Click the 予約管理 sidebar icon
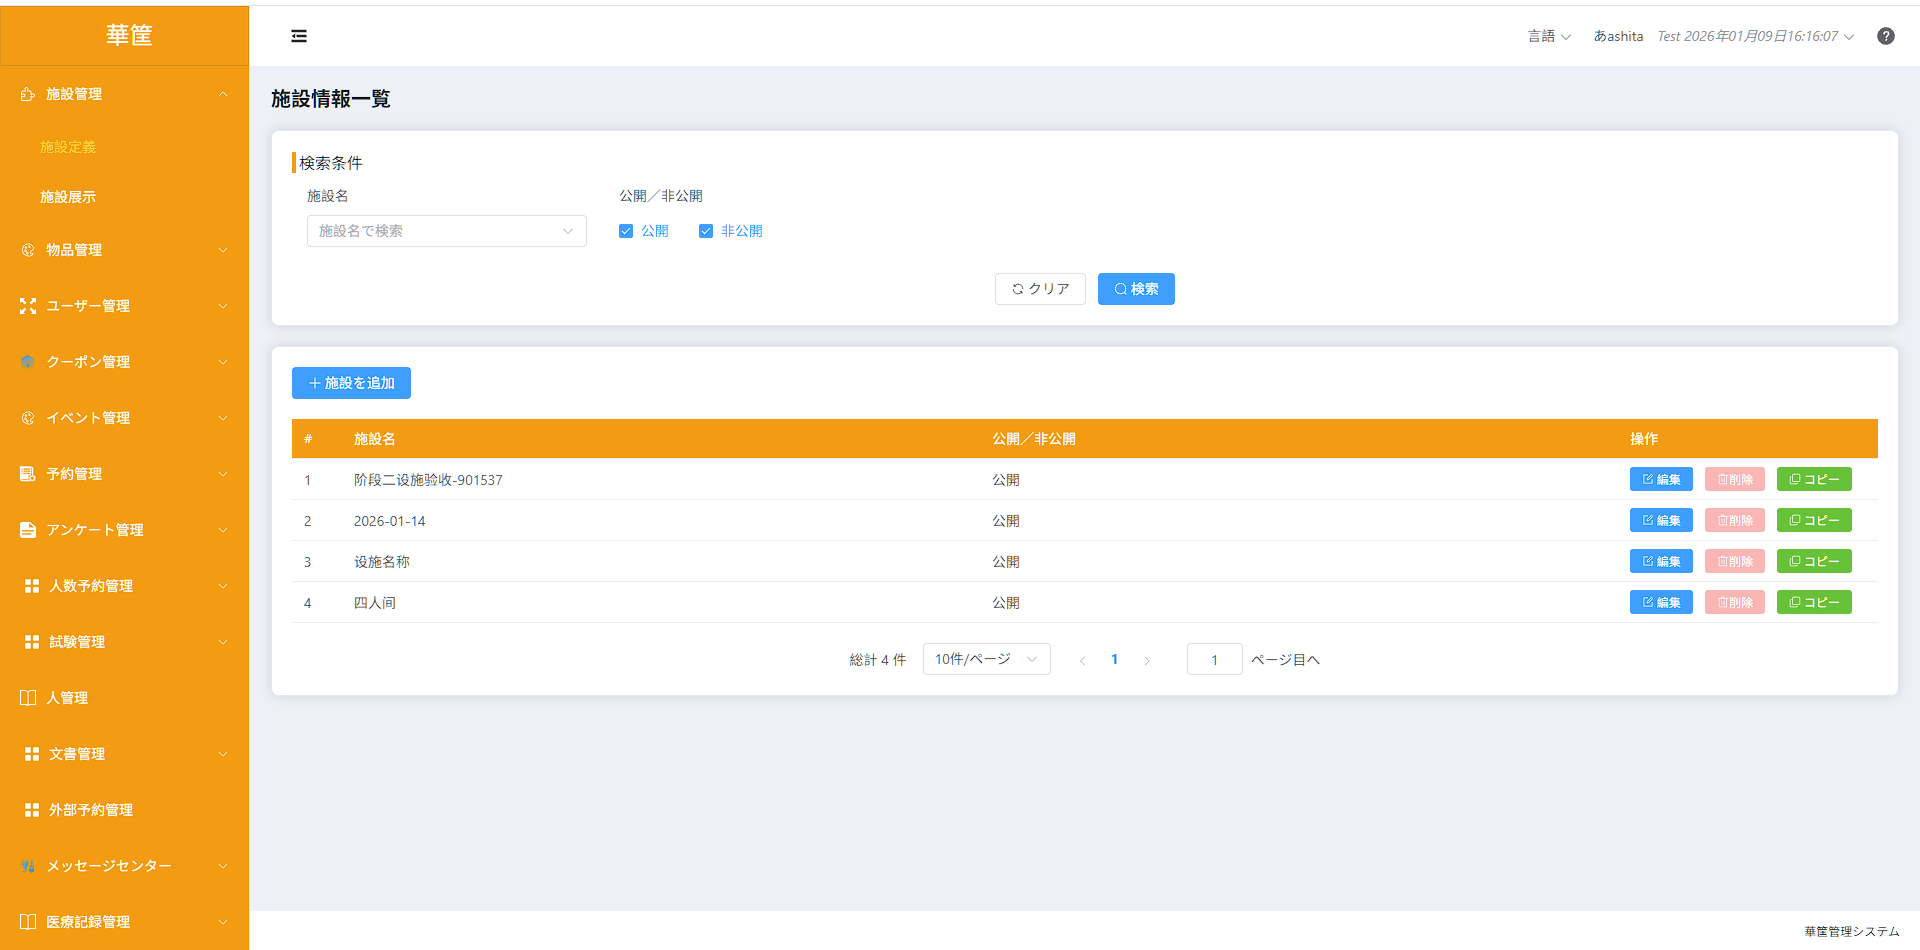Screen dimensions: 1920x950 [28, 474]
